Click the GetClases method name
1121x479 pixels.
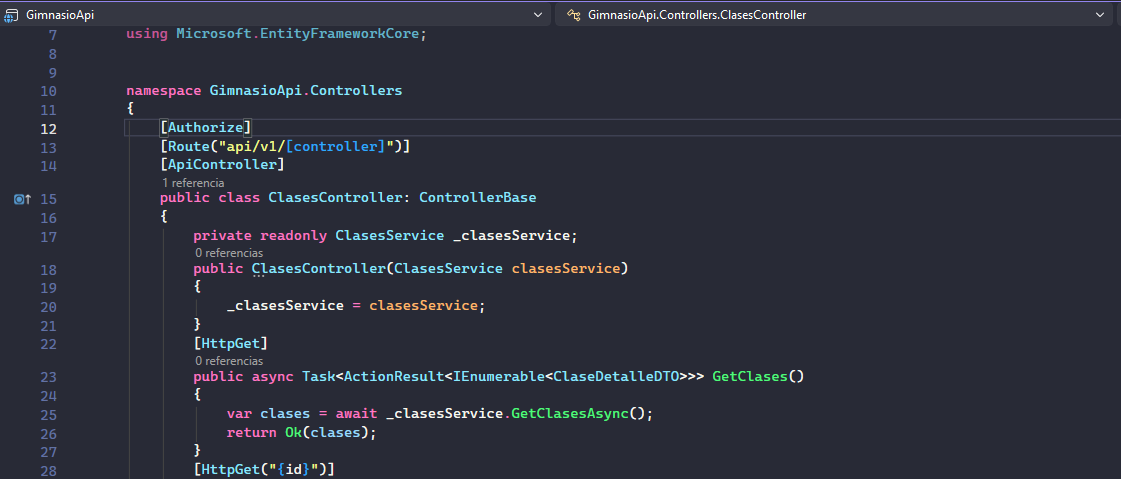click(750, 377)
